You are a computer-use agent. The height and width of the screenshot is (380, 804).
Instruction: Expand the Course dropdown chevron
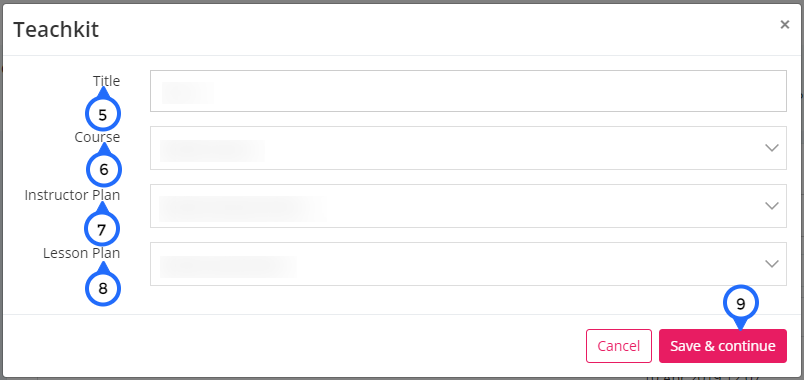tap(772, 148)
